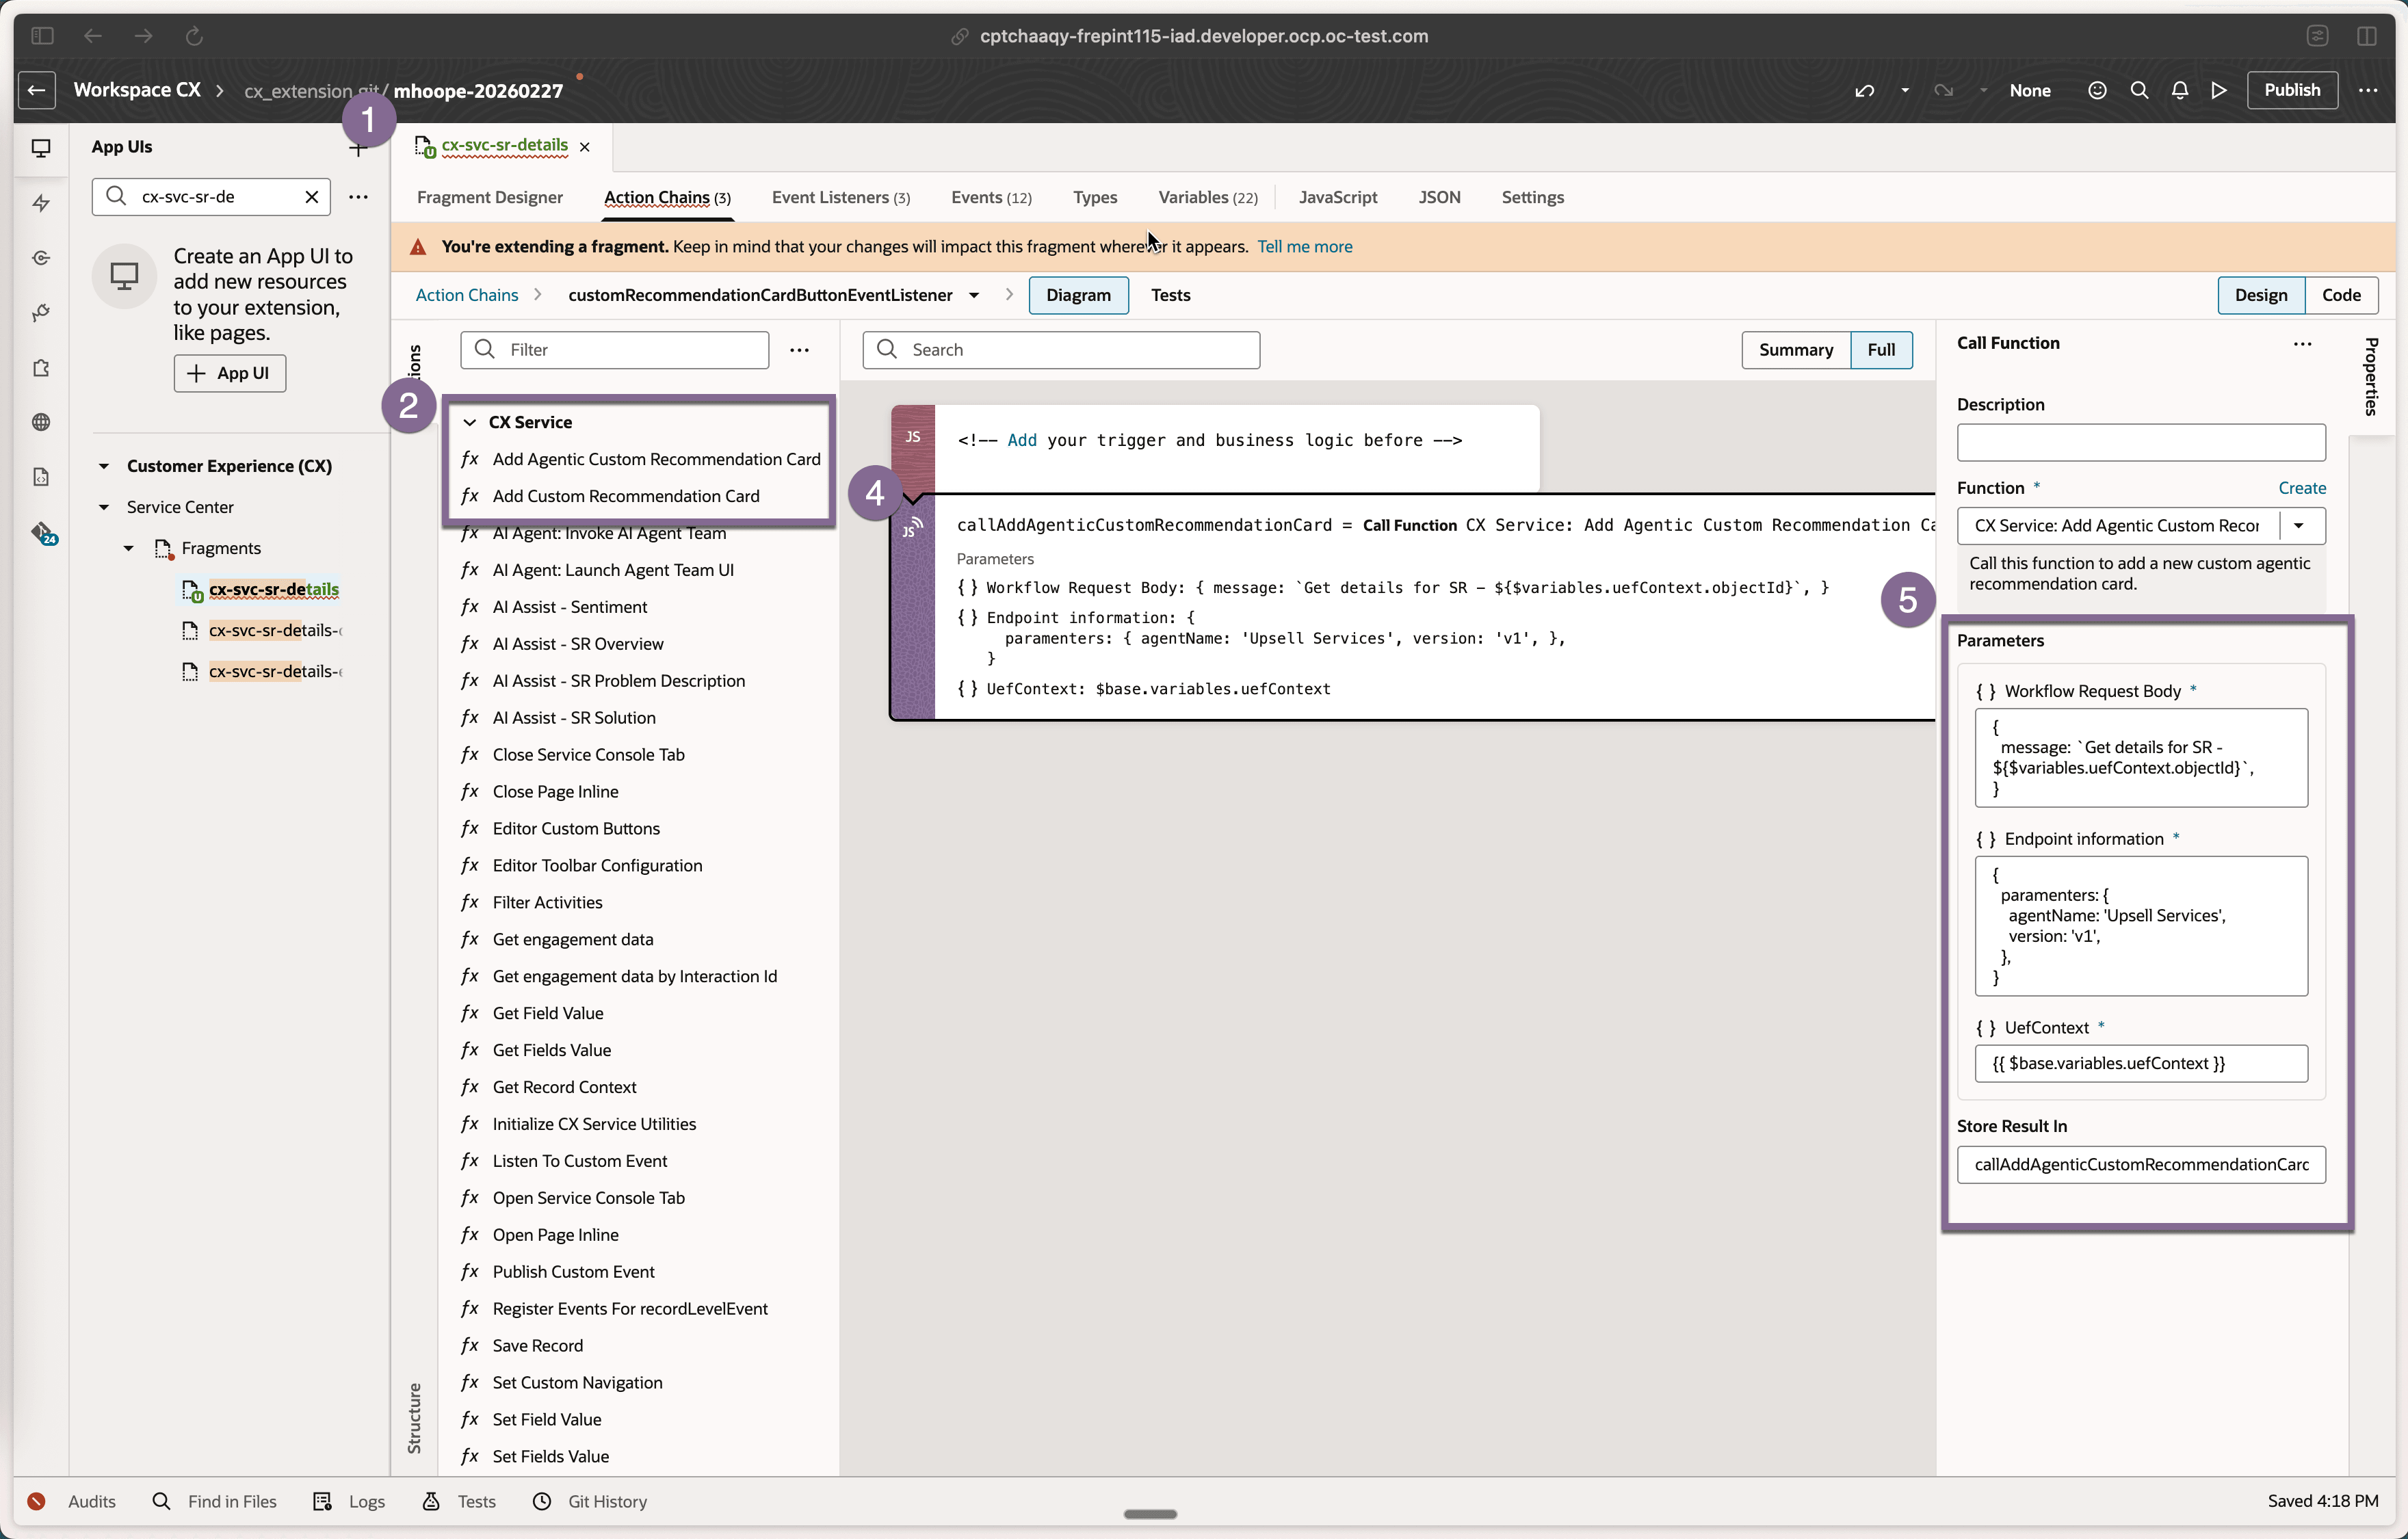Open Git History in footer
Image resolution: width=2408 pixels, height=1539 pixels.
[x=589, y=1501]
